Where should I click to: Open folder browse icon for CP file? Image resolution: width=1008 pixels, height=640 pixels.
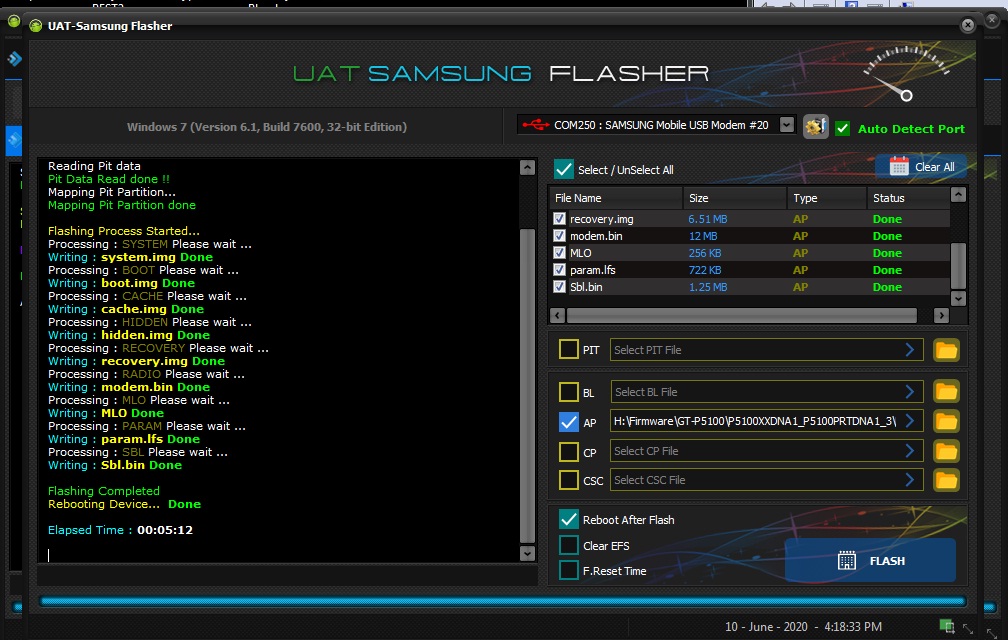946,451
